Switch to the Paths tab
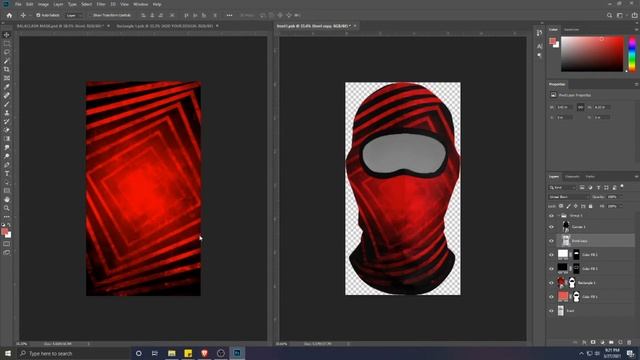 [590, 177]
